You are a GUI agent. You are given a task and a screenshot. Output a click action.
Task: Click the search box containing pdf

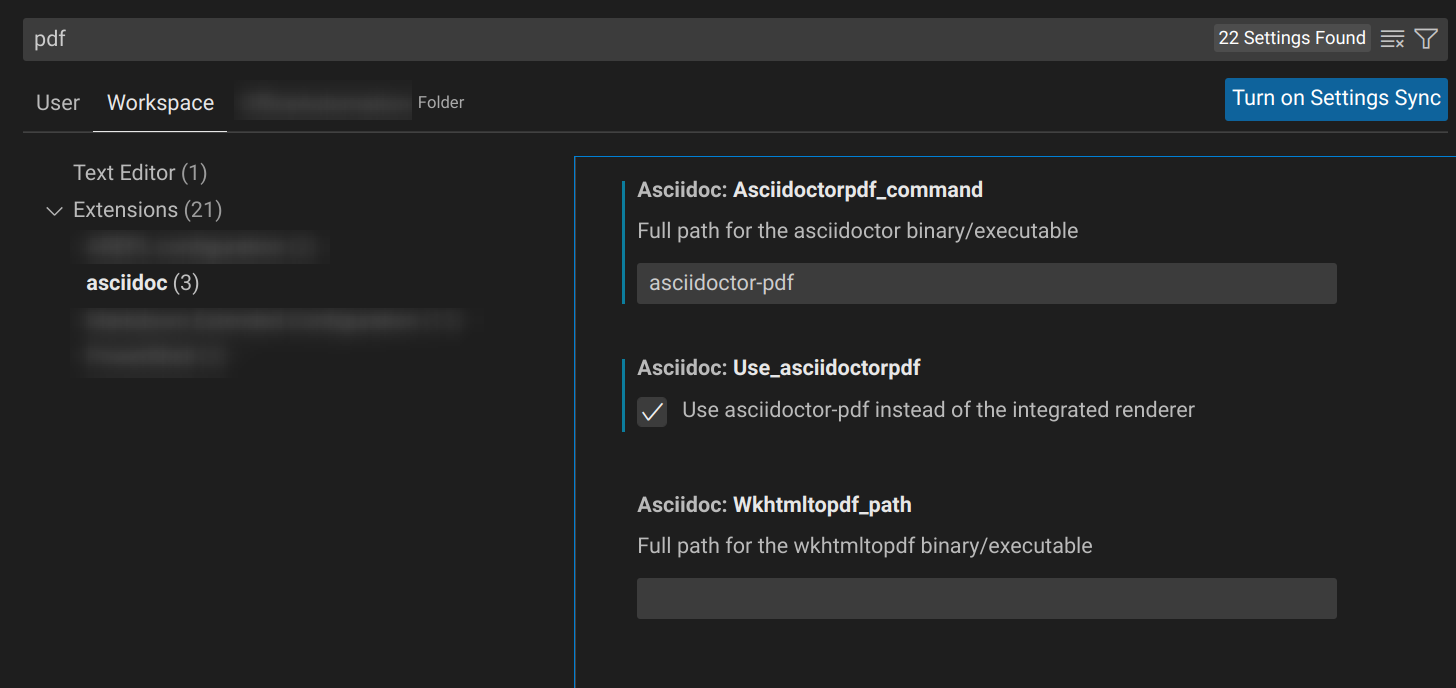pos(400,38)
